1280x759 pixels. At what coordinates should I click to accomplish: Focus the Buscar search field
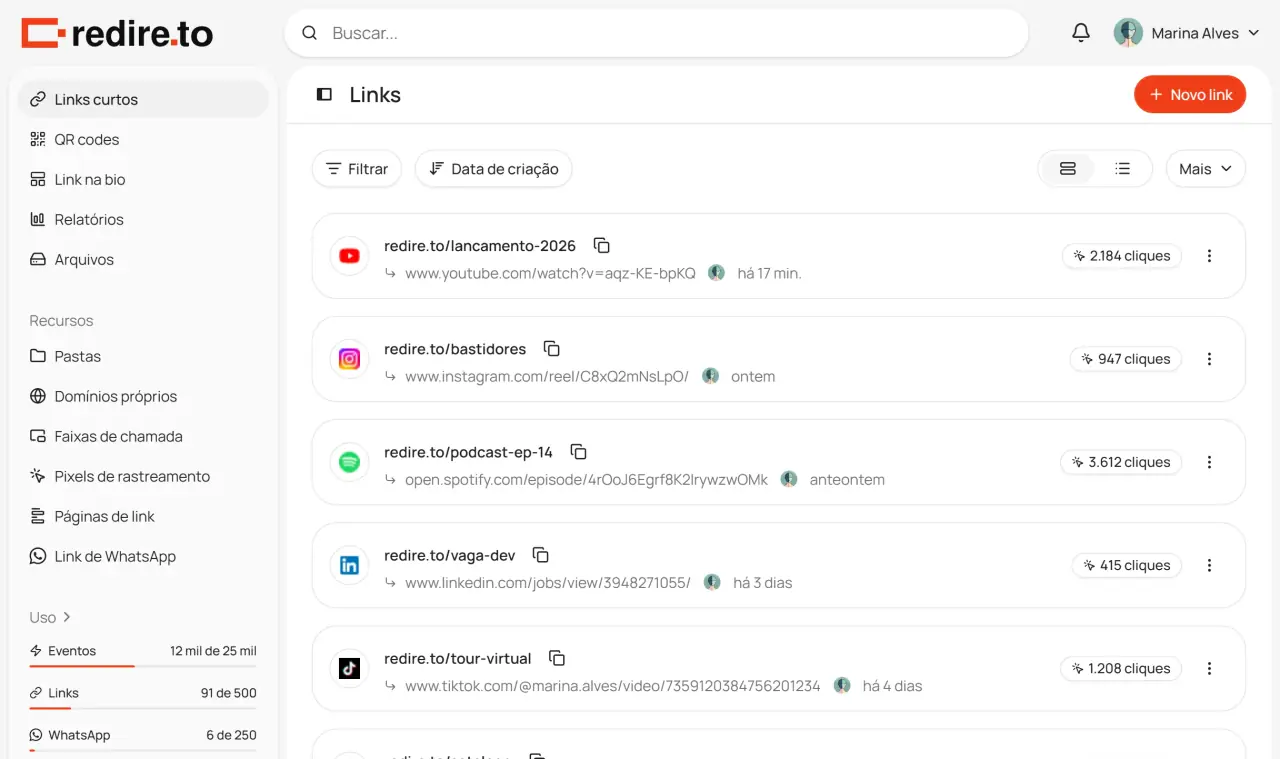click(656, 33)
